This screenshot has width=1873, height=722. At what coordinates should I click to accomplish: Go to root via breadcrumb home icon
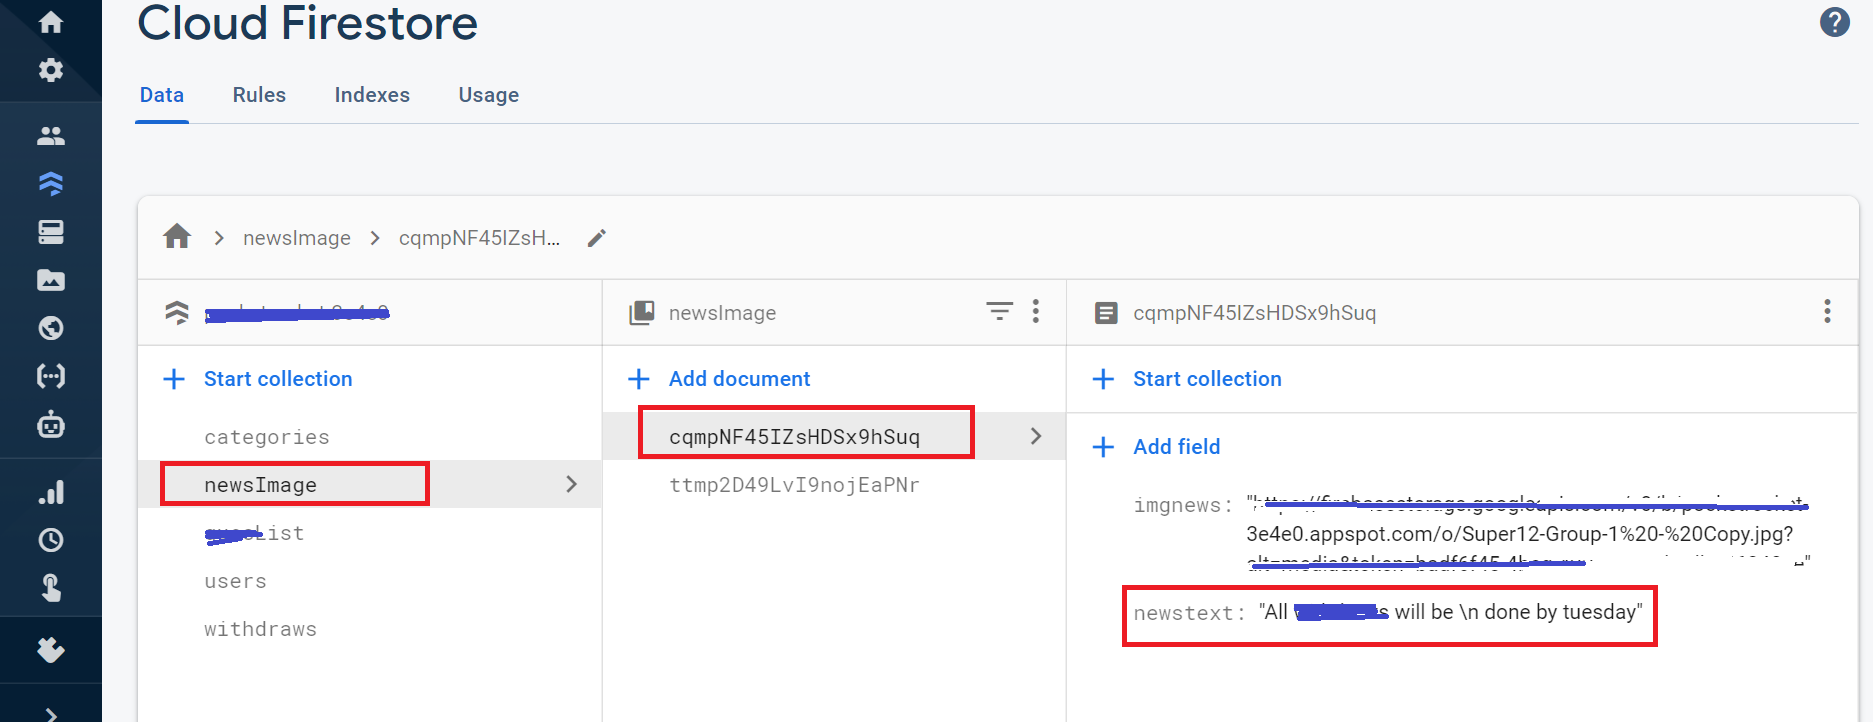pyautogui.click(x=177, y=237)
